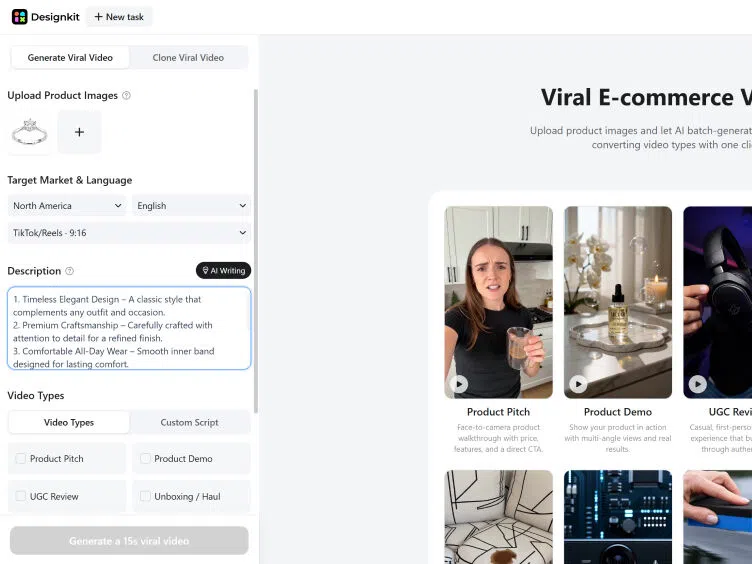Screen dimensions: 752x564
Task: Play the Product Demo sample video
Action: click(578, 384)
